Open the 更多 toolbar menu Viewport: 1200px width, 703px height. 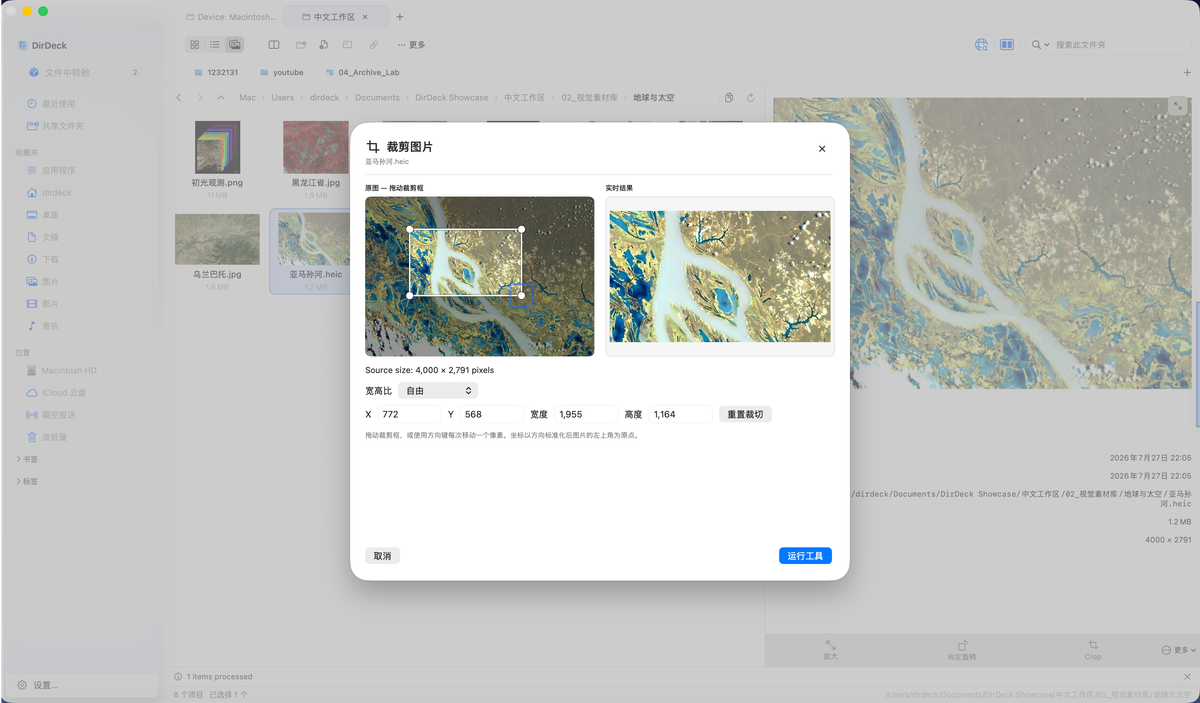coord(411,45)
